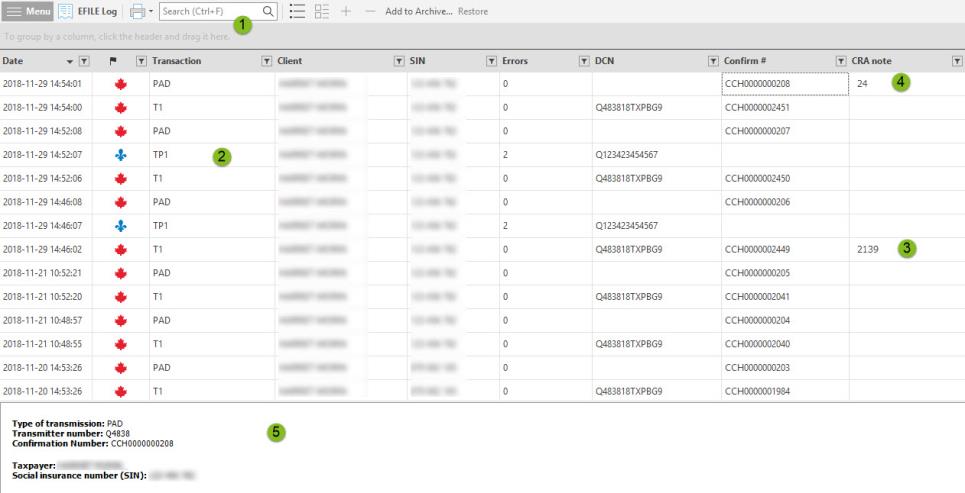Click the CRA note cell showing 2139
The height and width of the screenshot is (493, 965).
tap(867, 250)
